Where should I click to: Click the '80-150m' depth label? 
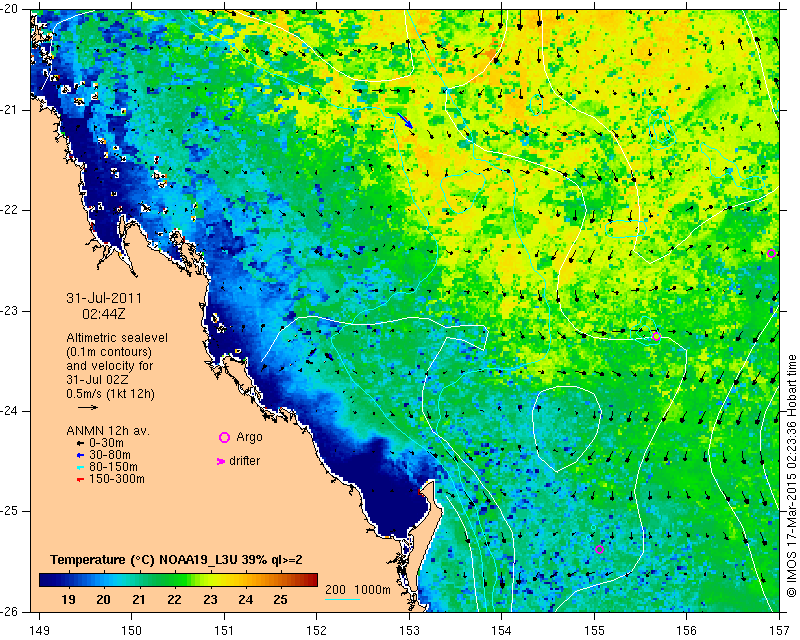[113, 467]
